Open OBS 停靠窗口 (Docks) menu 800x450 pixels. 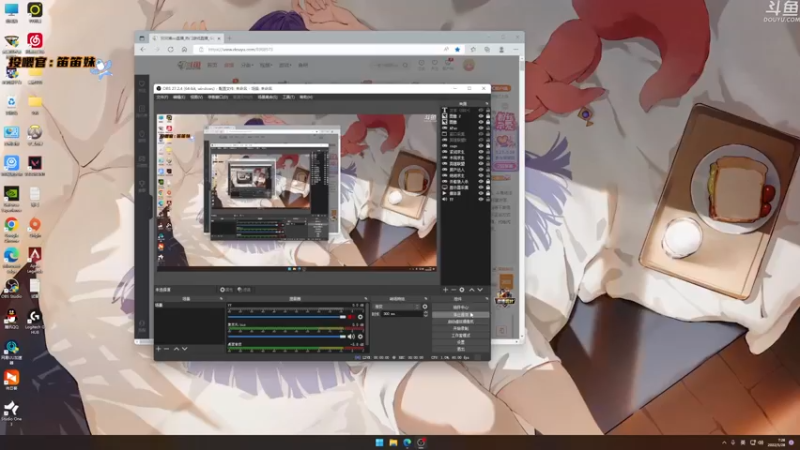(217, 97)
